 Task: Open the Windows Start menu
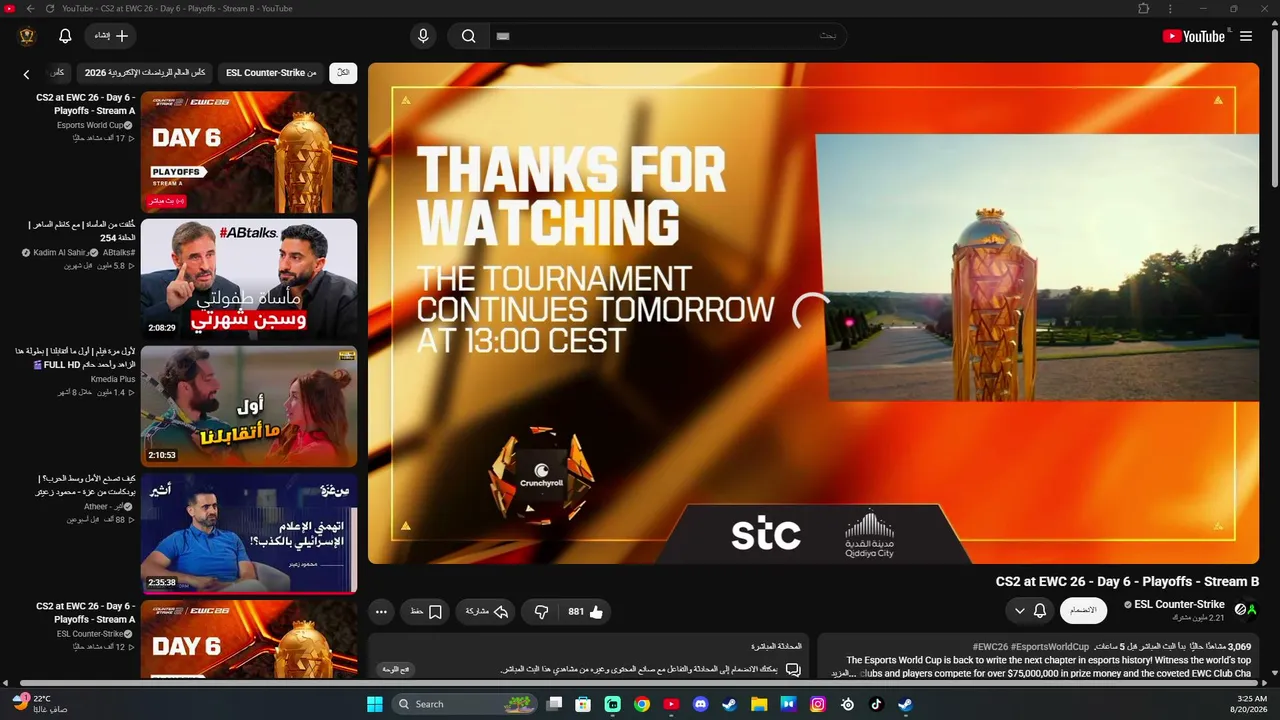374,704
